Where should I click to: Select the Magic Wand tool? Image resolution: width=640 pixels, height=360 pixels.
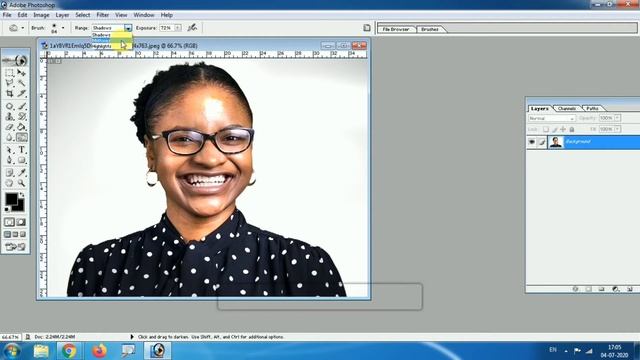(x=22, y=83)
